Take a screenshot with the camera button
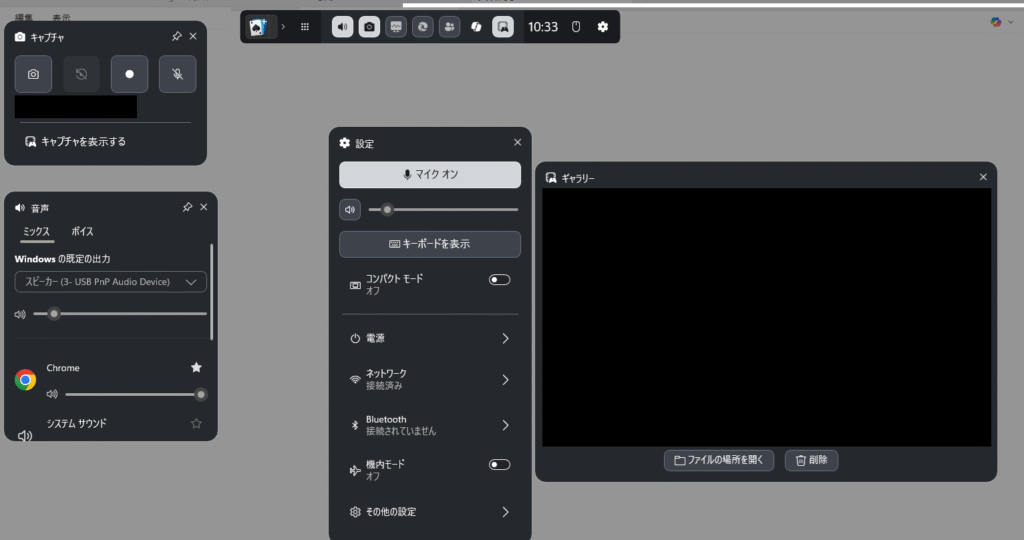The width and height of the screenshot is (1024, 540). (x=33, y=74)
